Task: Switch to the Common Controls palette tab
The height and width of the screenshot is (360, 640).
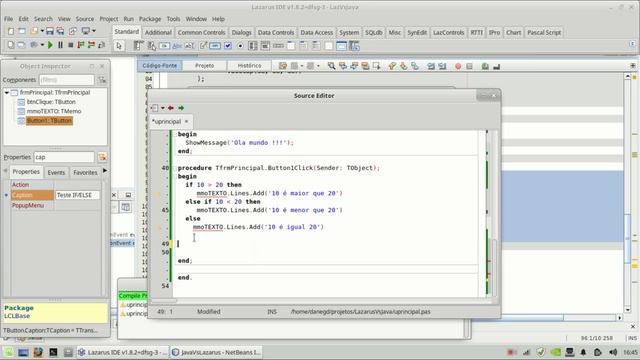Action: click(201, 32)
